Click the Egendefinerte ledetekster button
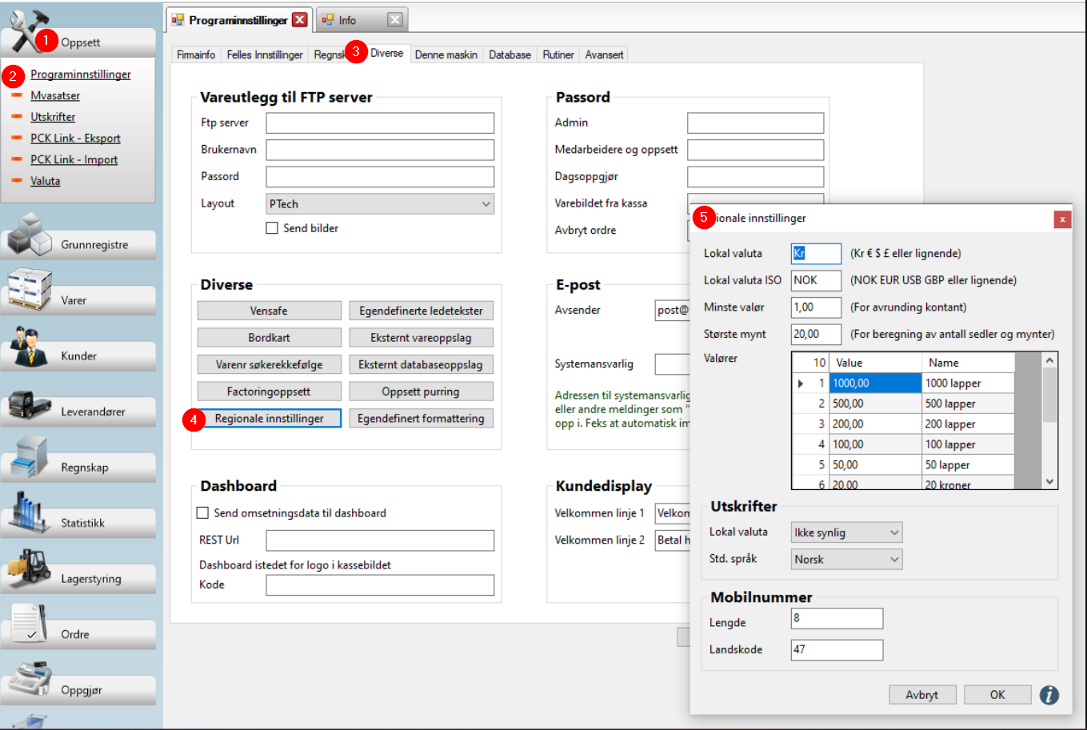 click(x=421, y=311)
